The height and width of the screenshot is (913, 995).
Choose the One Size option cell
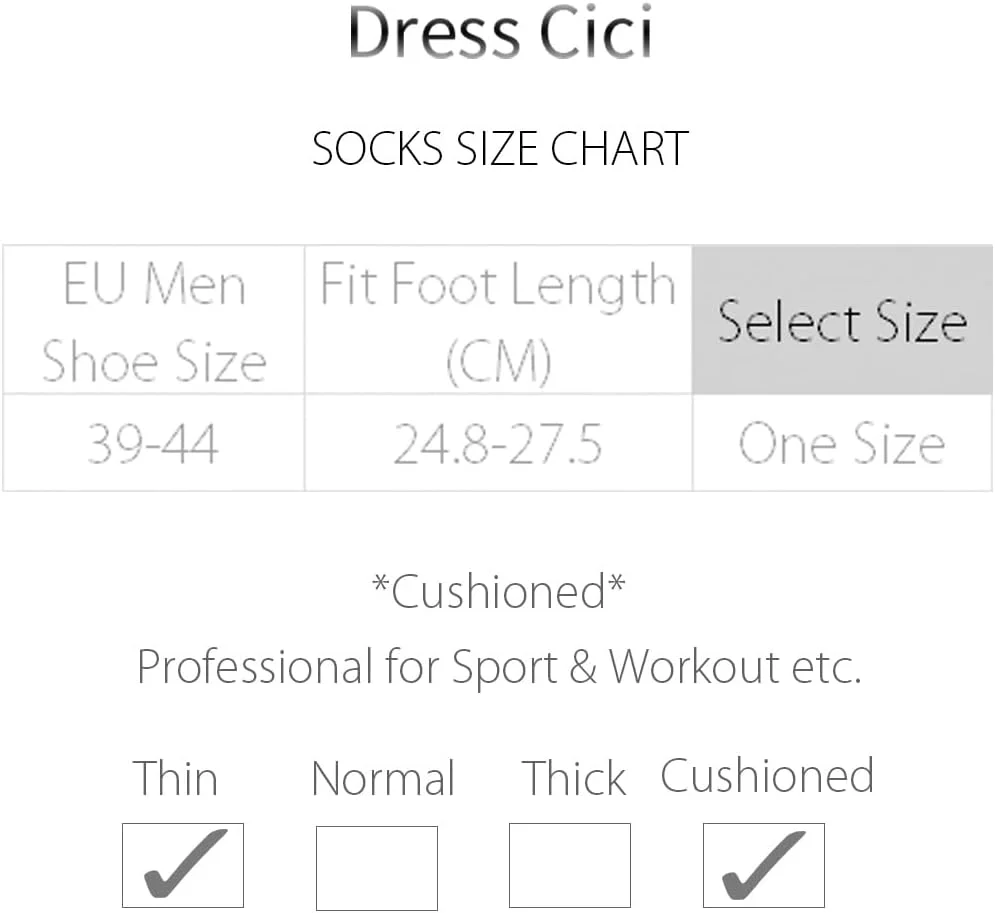click(x=842, y=444)
